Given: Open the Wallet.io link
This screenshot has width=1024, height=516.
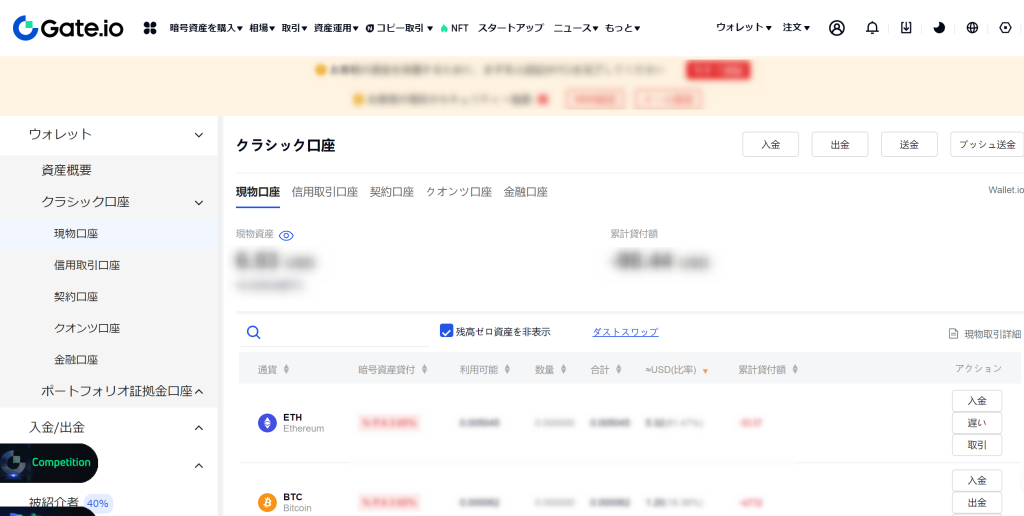Looking at the screenshot, I should 1006,190.
